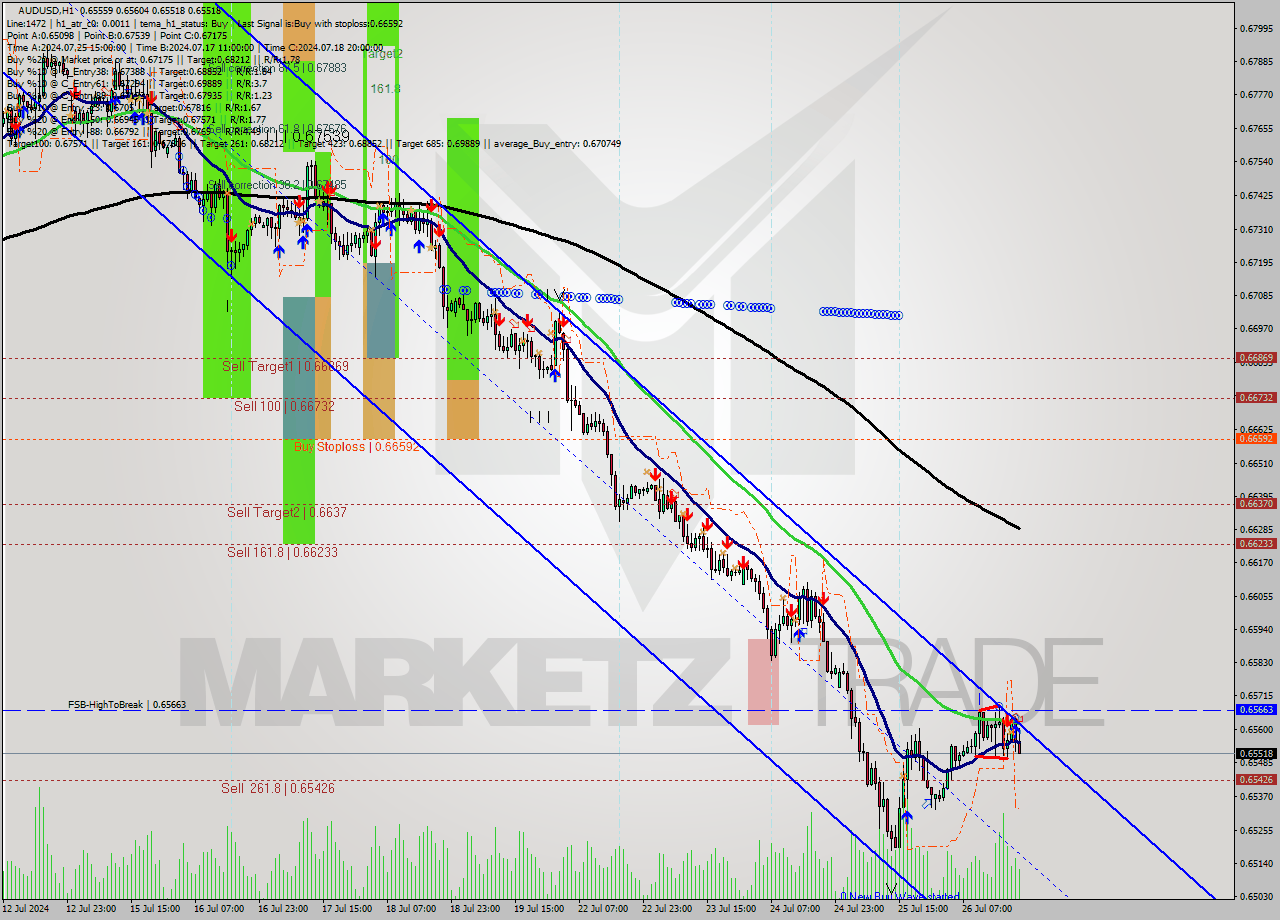Click the 25 Jul 15:00 time label
Screen dimensions: 1280x920
tap(923, 909)
